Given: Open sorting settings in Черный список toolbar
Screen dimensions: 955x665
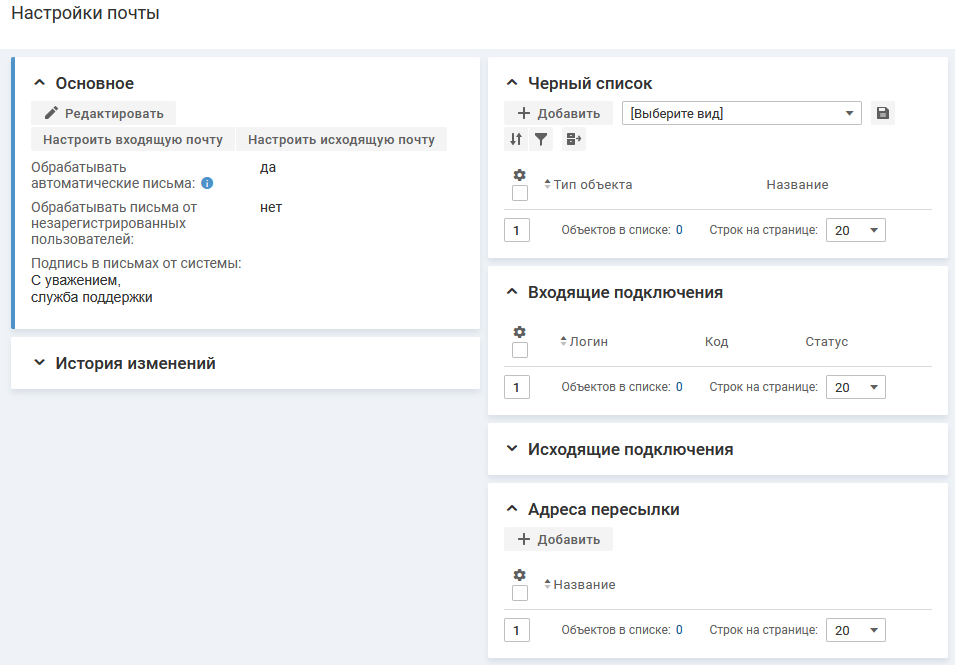Looking at the screenshot, I should (x=516, y=140).
